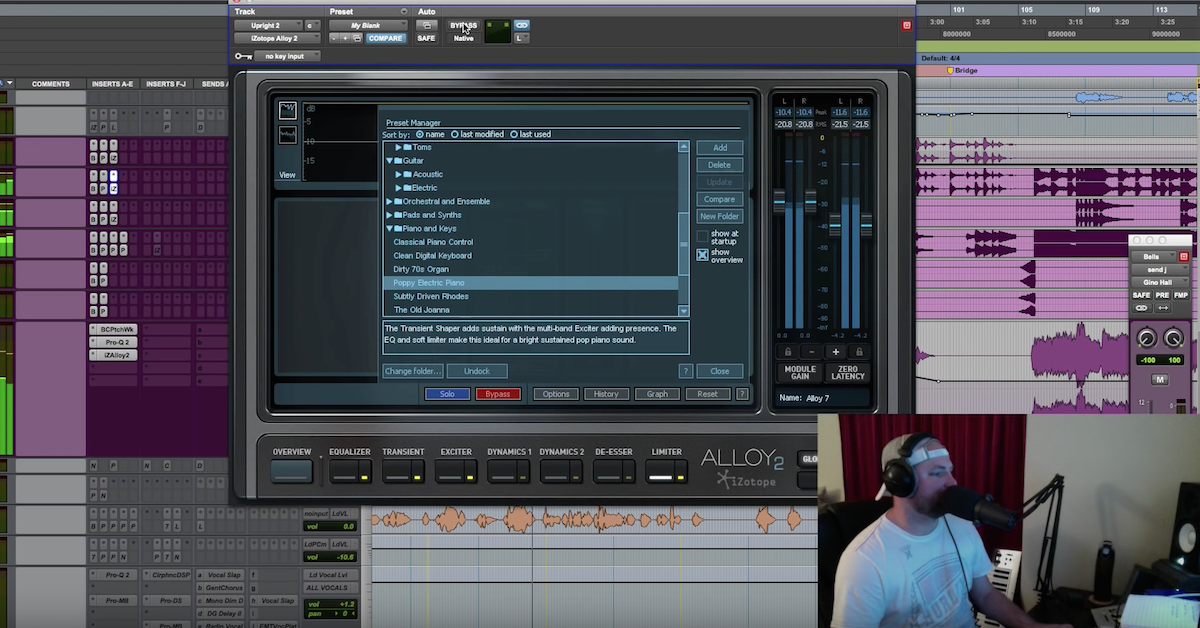Click the left lock icon under the meters
Viewport: 1200px width, 628px height.
[788, 352]
